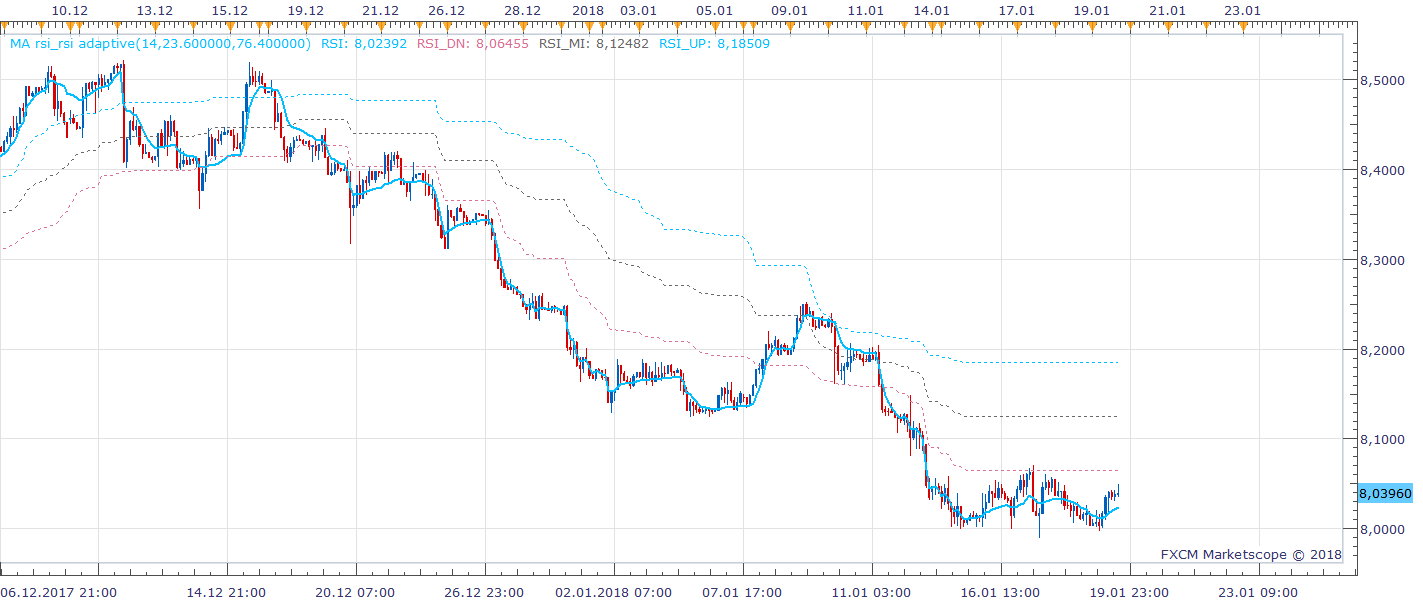Viewport: 1423px width, 605px height.
Task: Click the 16.01 13:00 time label
Action: click(x=1001, y=592)
